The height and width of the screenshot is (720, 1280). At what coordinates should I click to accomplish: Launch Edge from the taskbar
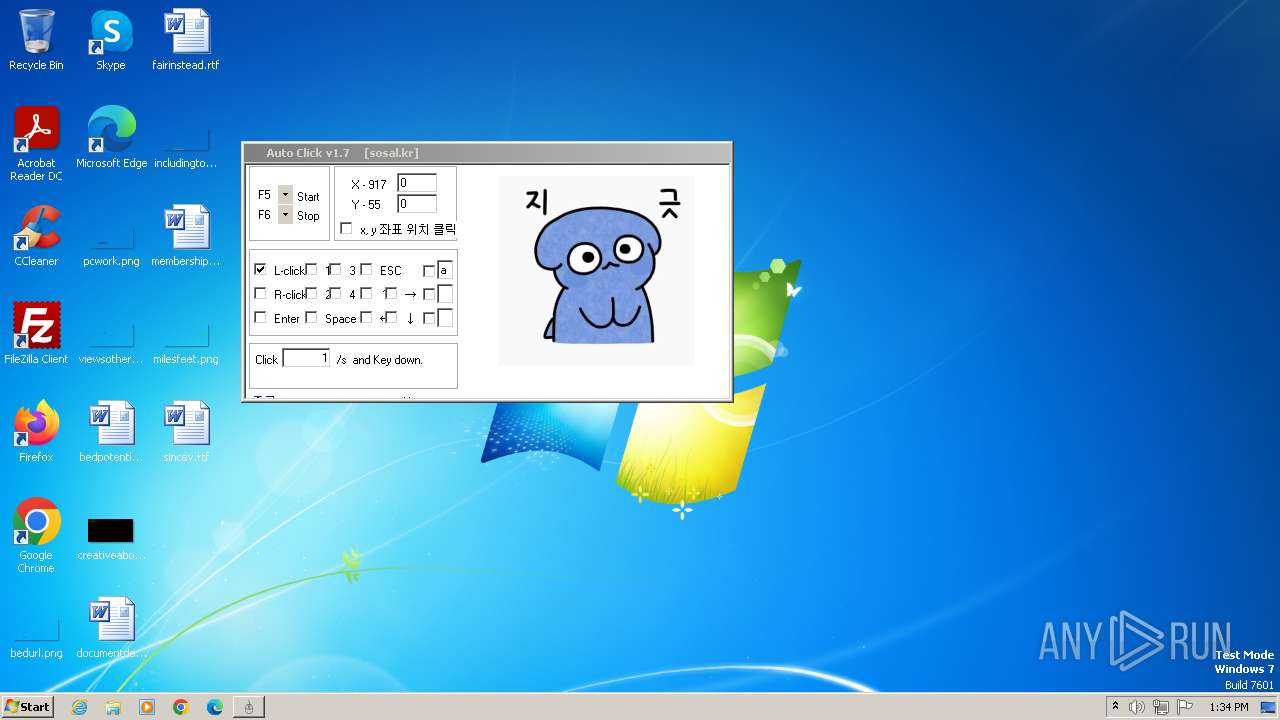(x=215, y=707)
